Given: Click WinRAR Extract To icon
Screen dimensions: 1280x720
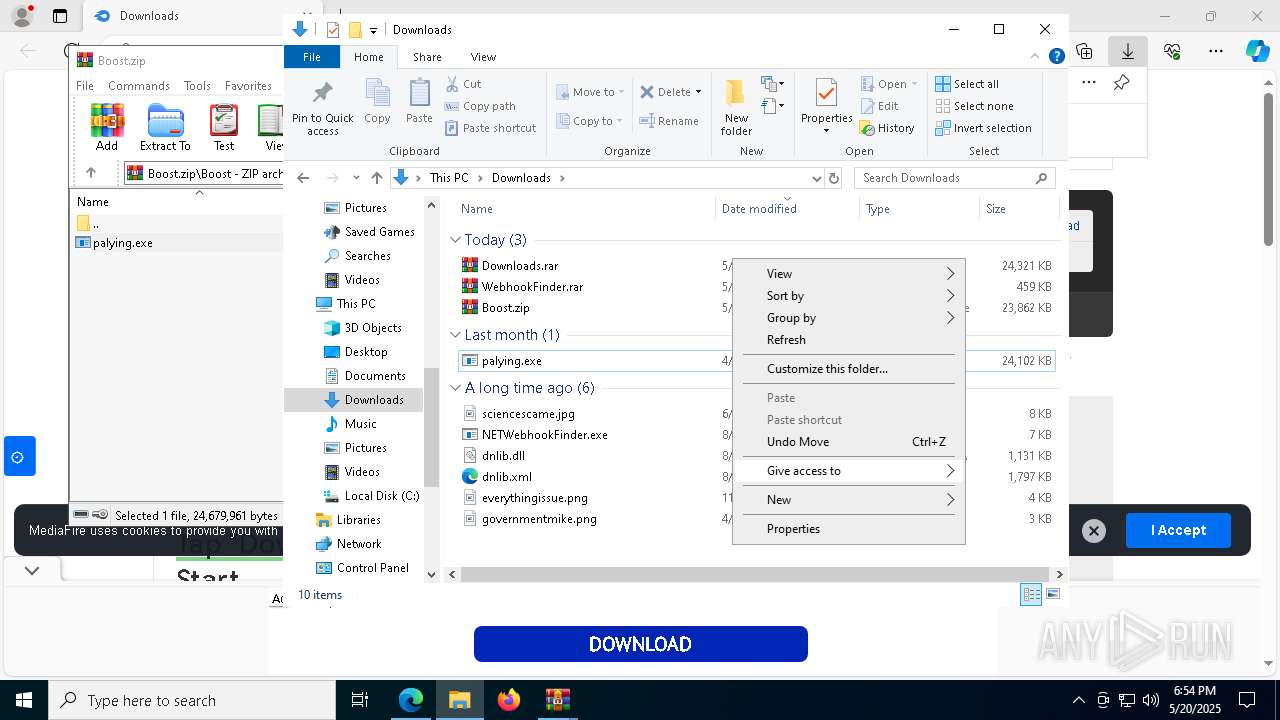Looking at the screenshot, I should pos(165,127).
